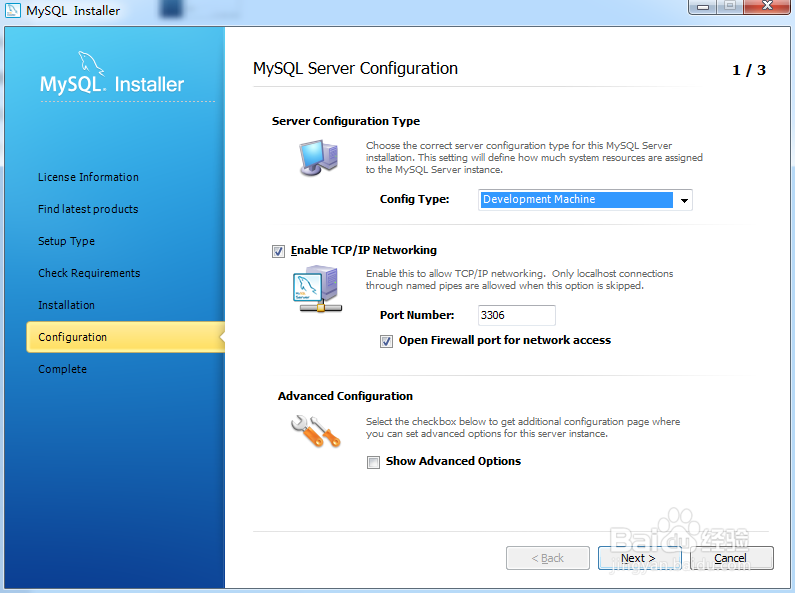This screenshot has width=795, height=593.
Task: Select Installation step in sidebar
Action: 66,305
